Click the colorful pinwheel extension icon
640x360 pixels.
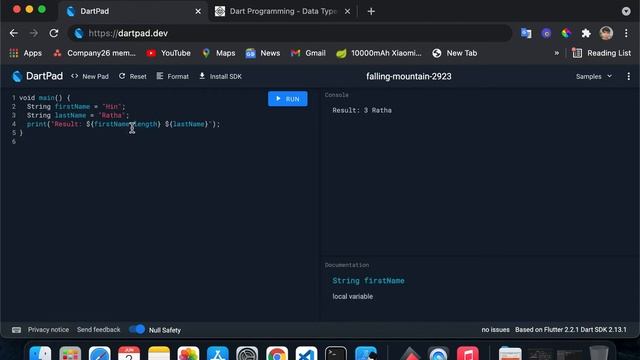point(566,33)
